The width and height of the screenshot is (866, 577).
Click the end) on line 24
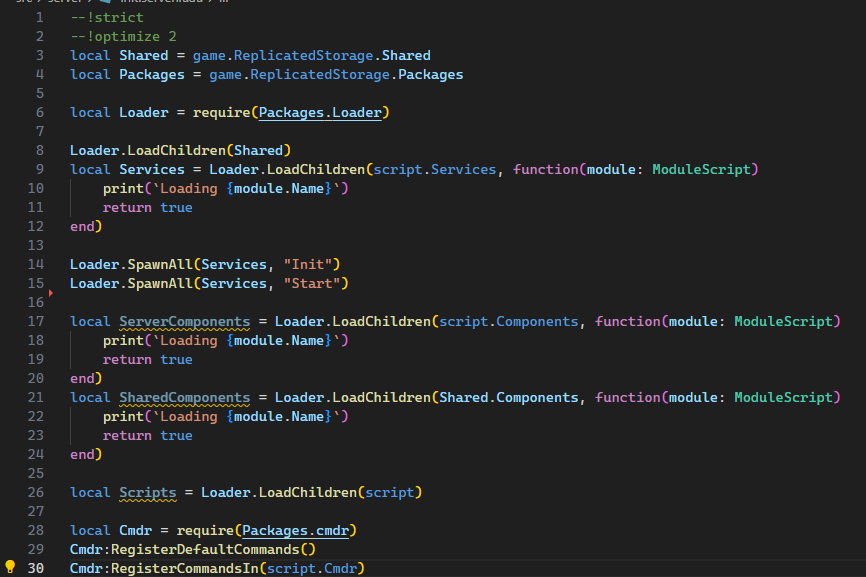coord(86,454)
